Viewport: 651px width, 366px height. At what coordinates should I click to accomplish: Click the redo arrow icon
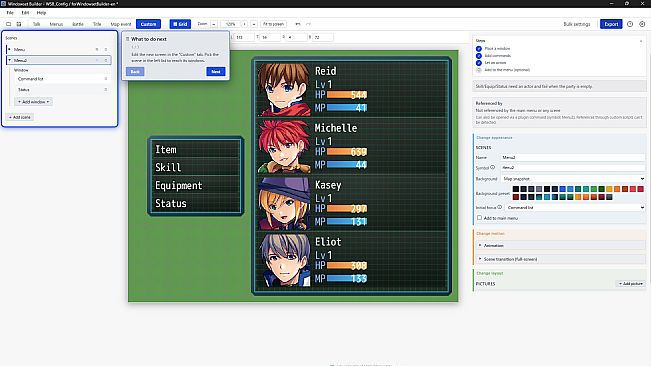coord(308,24)
